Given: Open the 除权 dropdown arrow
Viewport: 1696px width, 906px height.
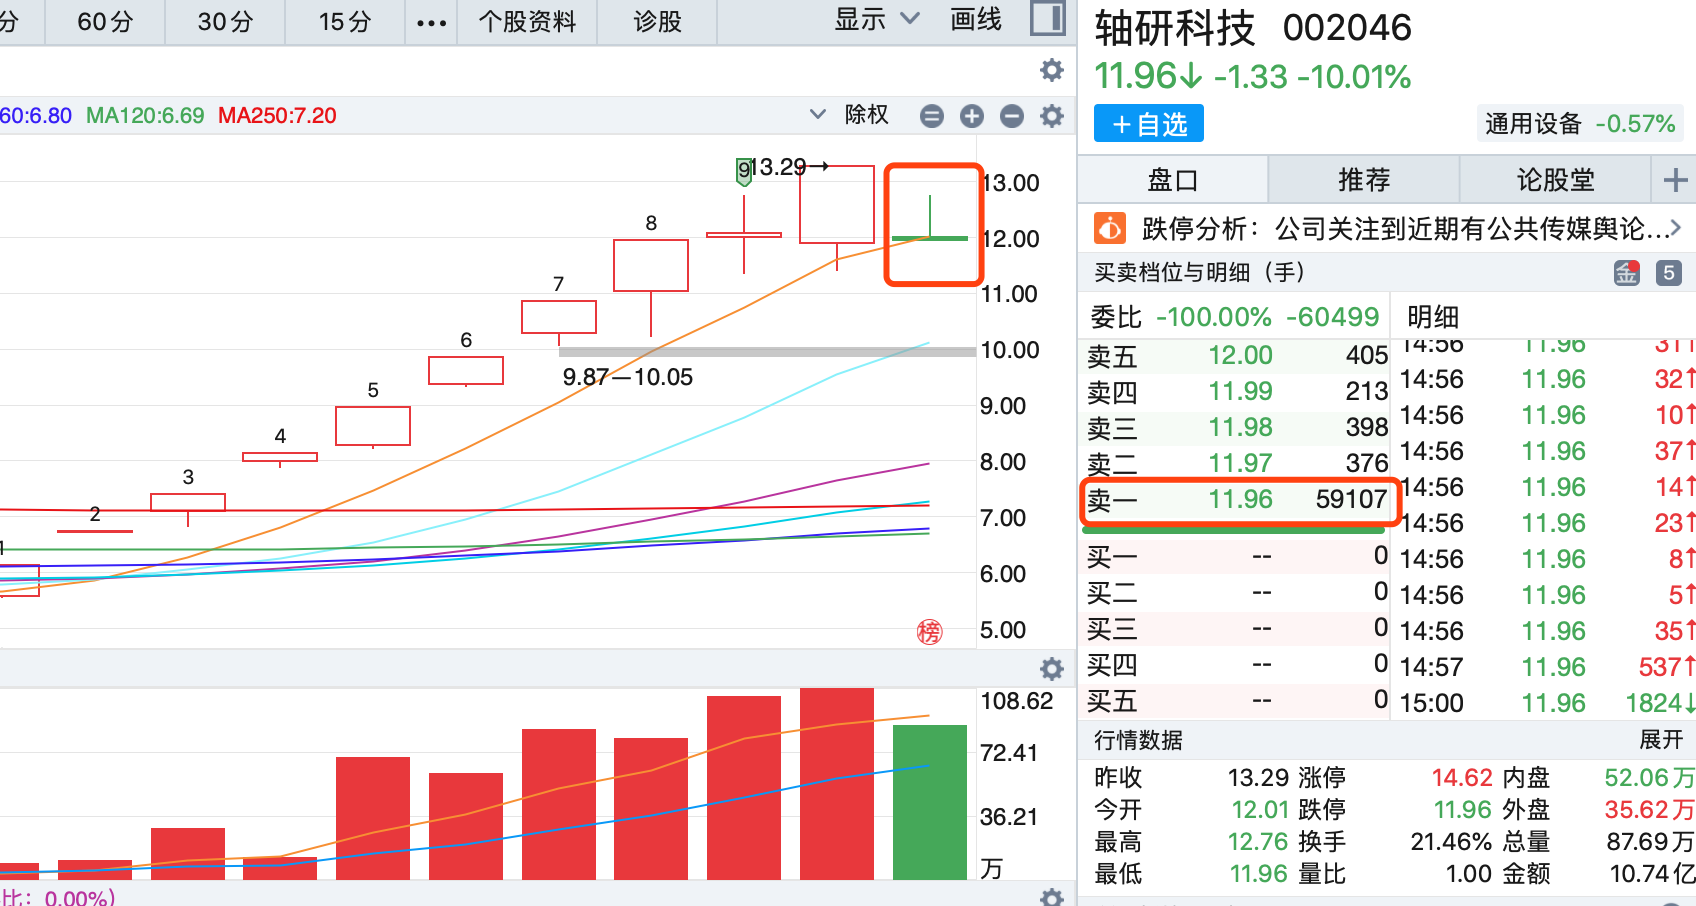Looking at the screenshot, I should tap(817, 114).
